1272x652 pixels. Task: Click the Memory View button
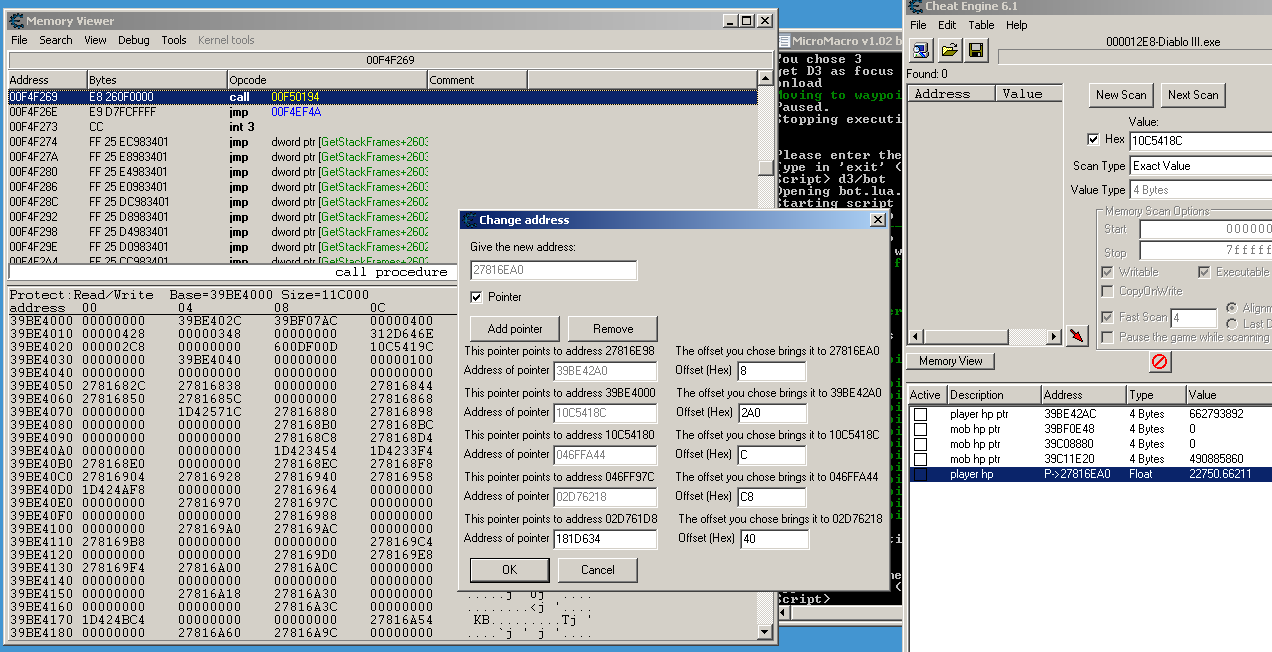[x=951, y=361]
